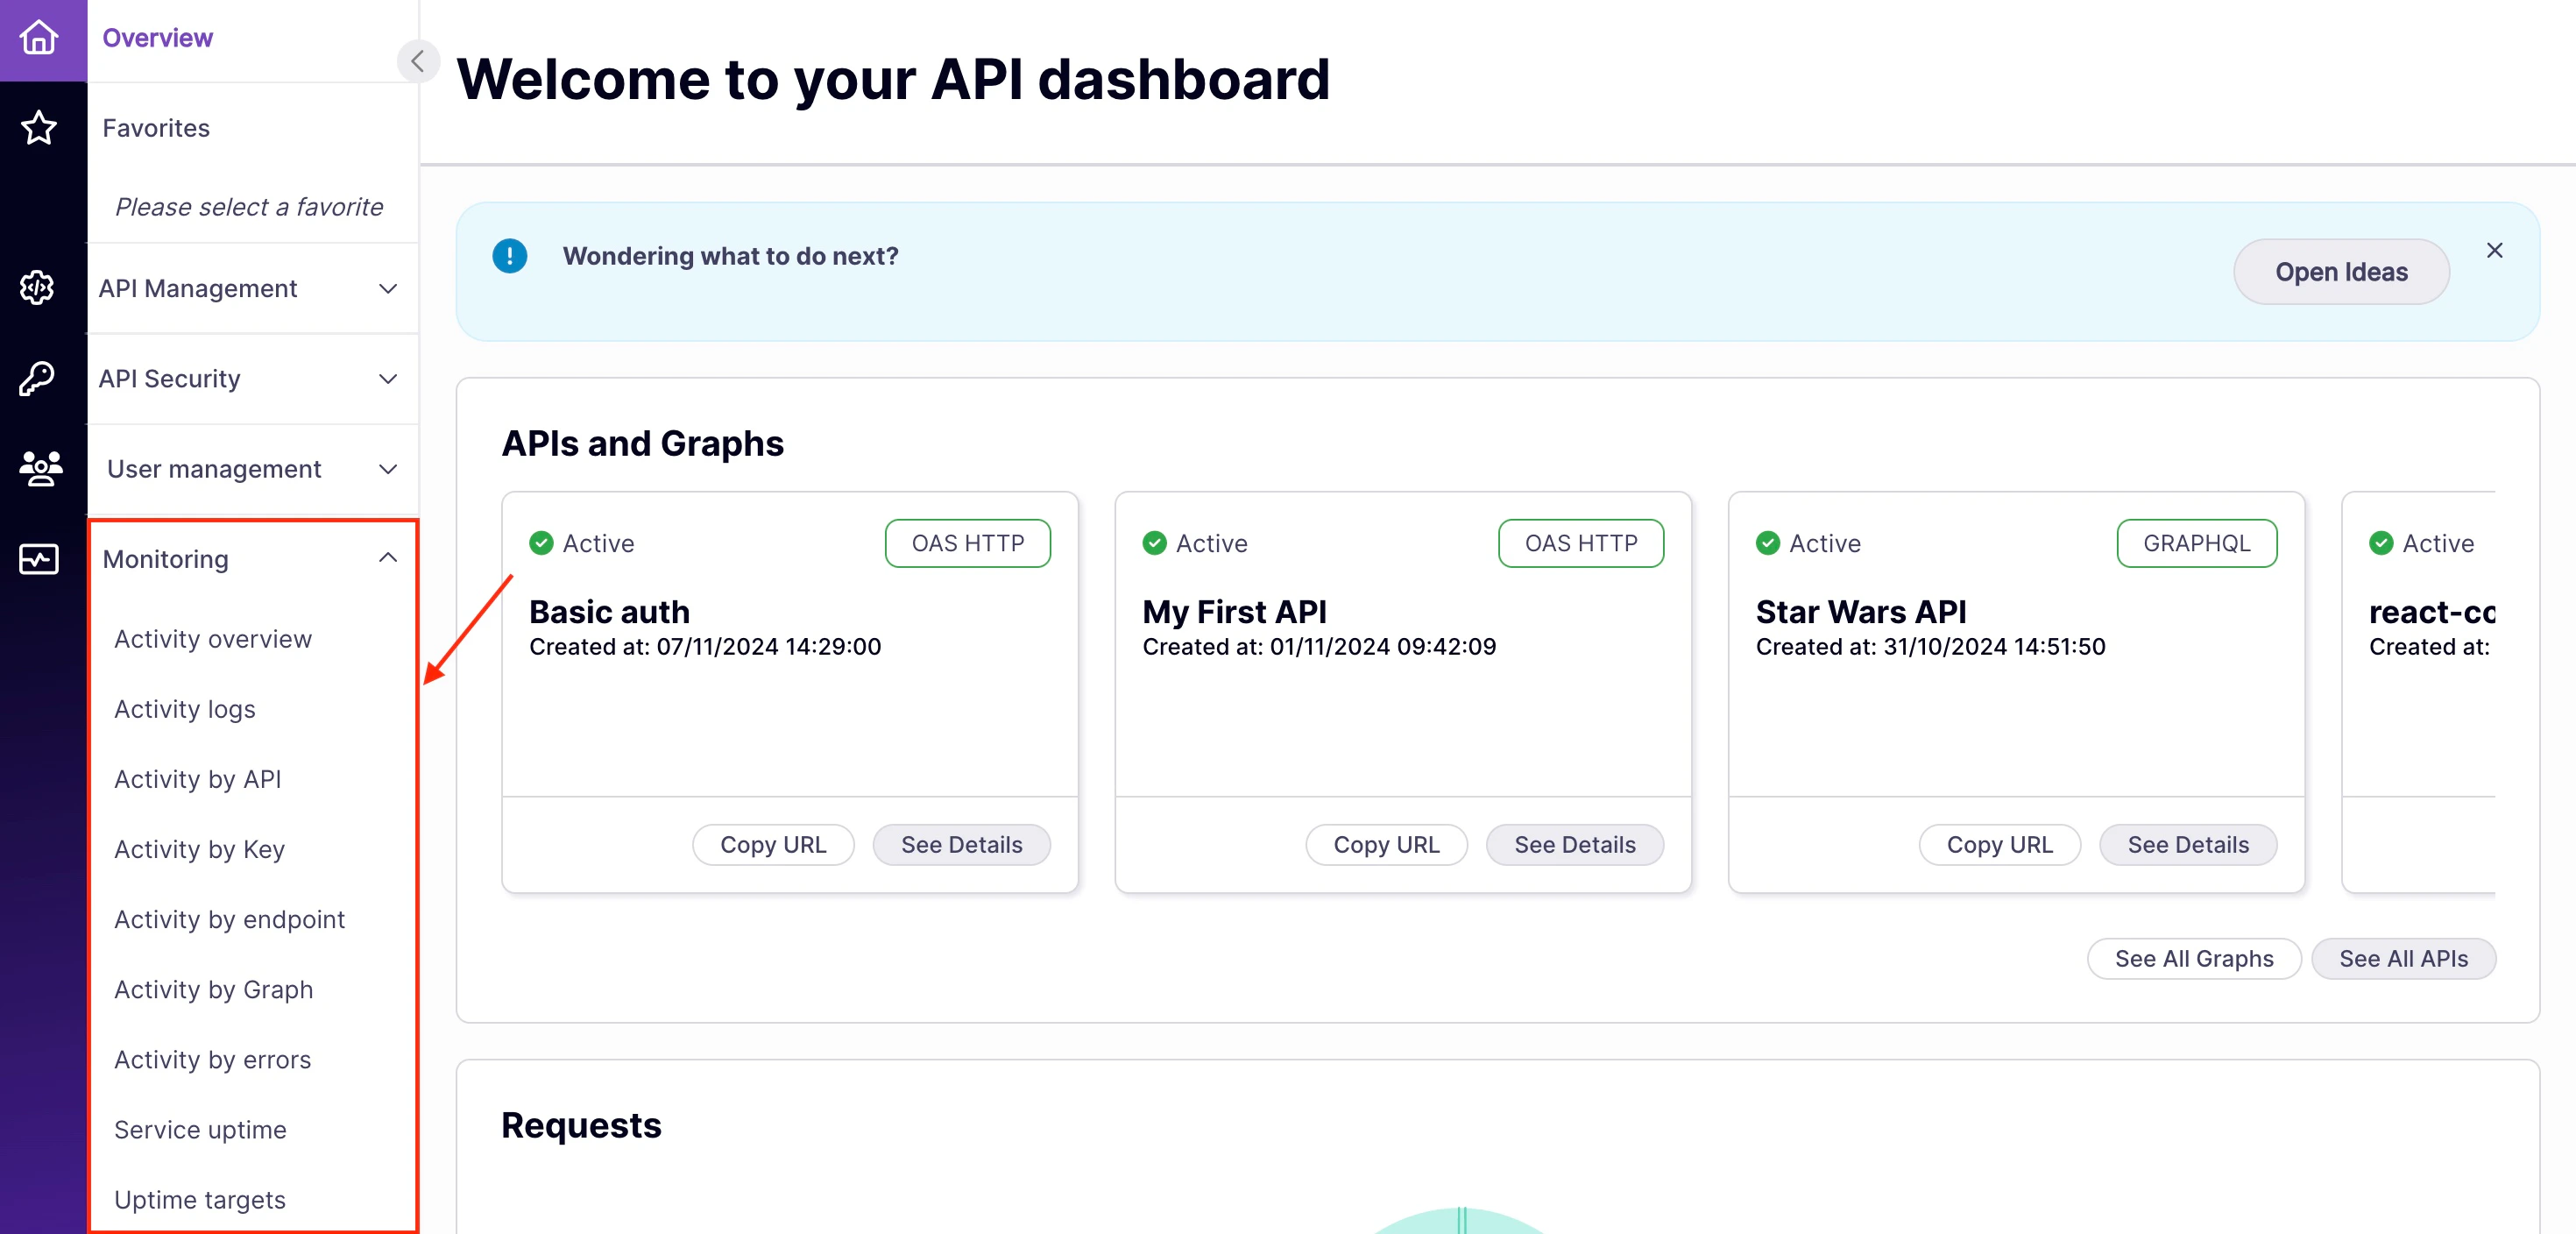Click the See All Graphs button

tap(2193, 958)
